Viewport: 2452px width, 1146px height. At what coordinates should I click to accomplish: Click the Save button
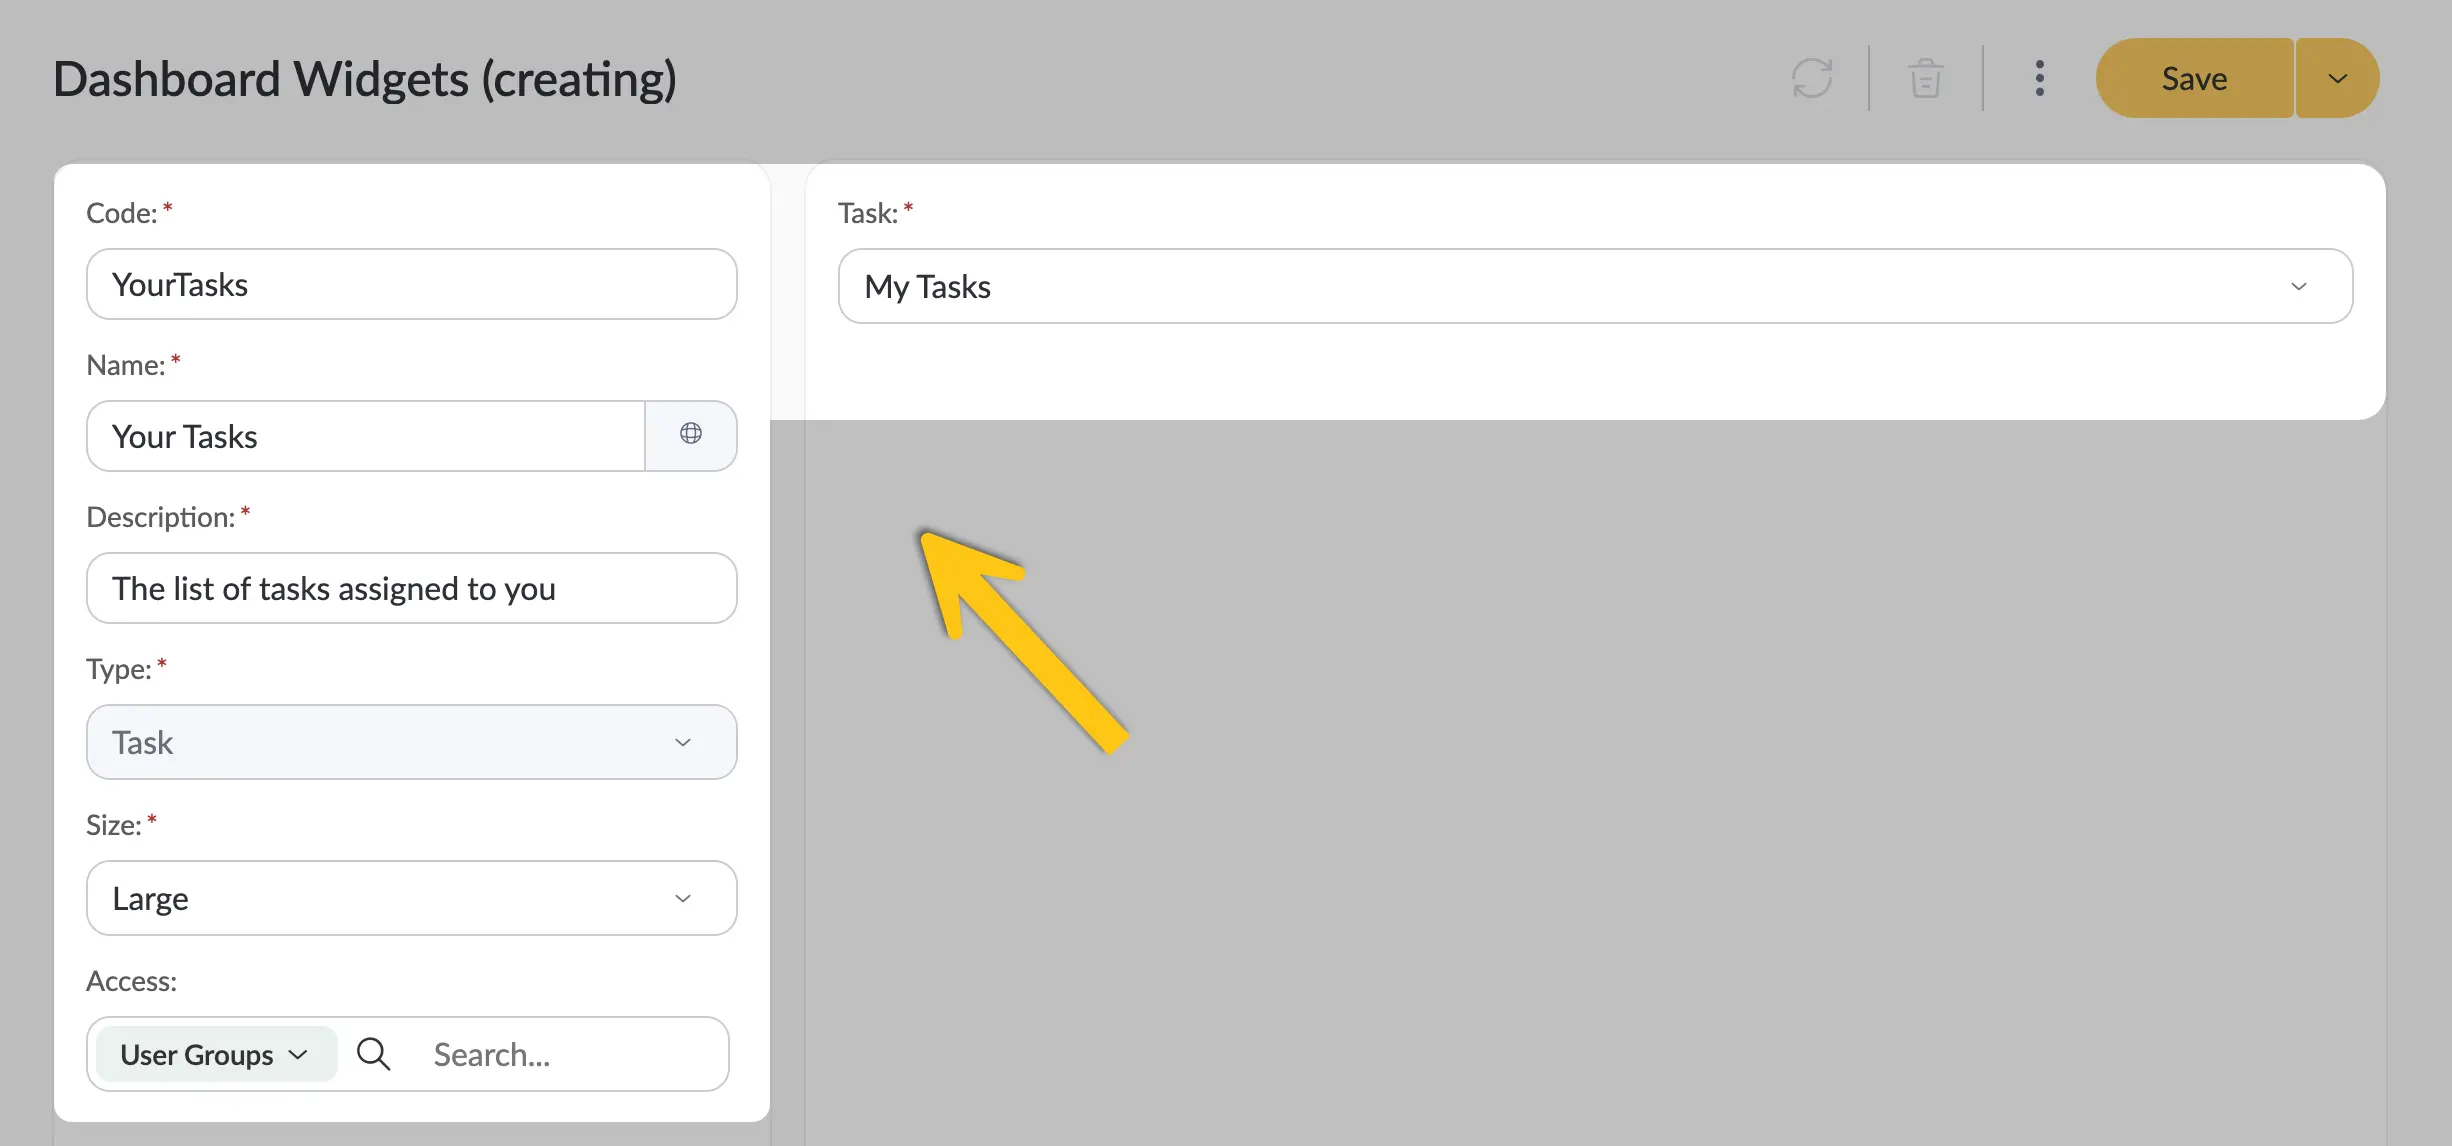click(2194, 78)
